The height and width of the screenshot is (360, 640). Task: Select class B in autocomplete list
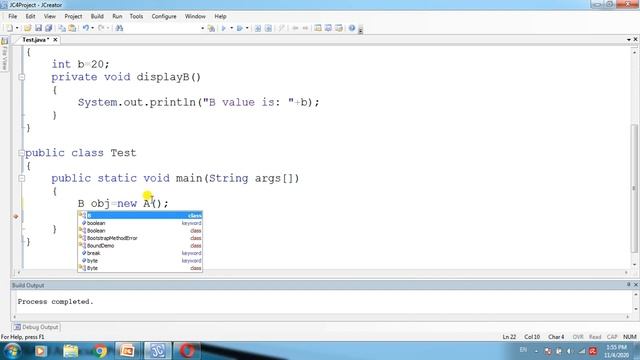[x=140, y=216]
